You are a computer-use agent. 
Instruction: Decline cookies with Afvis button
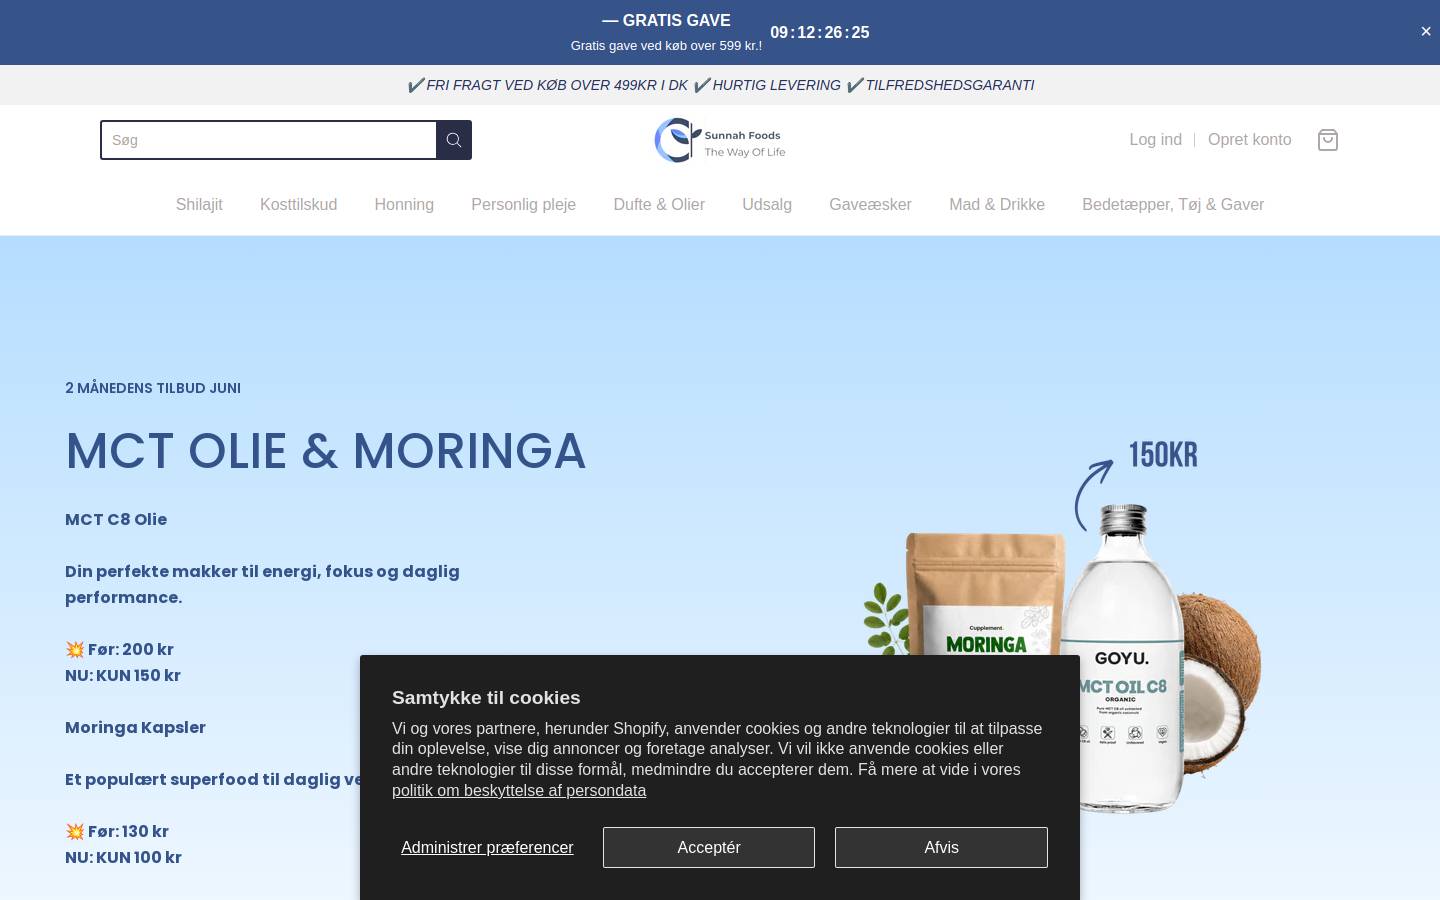[941, 847]
